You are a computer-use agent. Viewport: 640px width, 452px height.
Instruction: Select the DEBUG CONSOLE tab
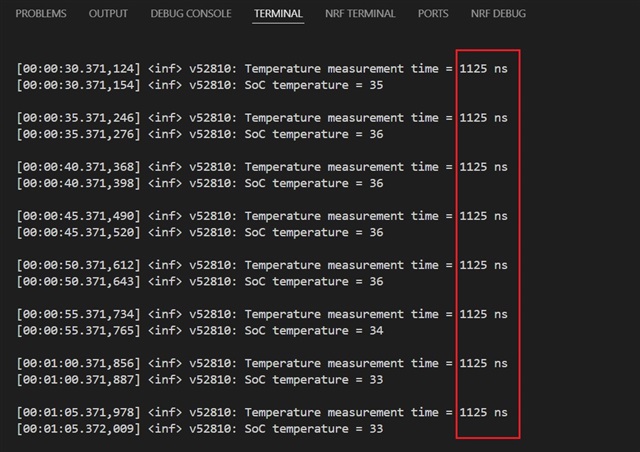click(190, 14)
